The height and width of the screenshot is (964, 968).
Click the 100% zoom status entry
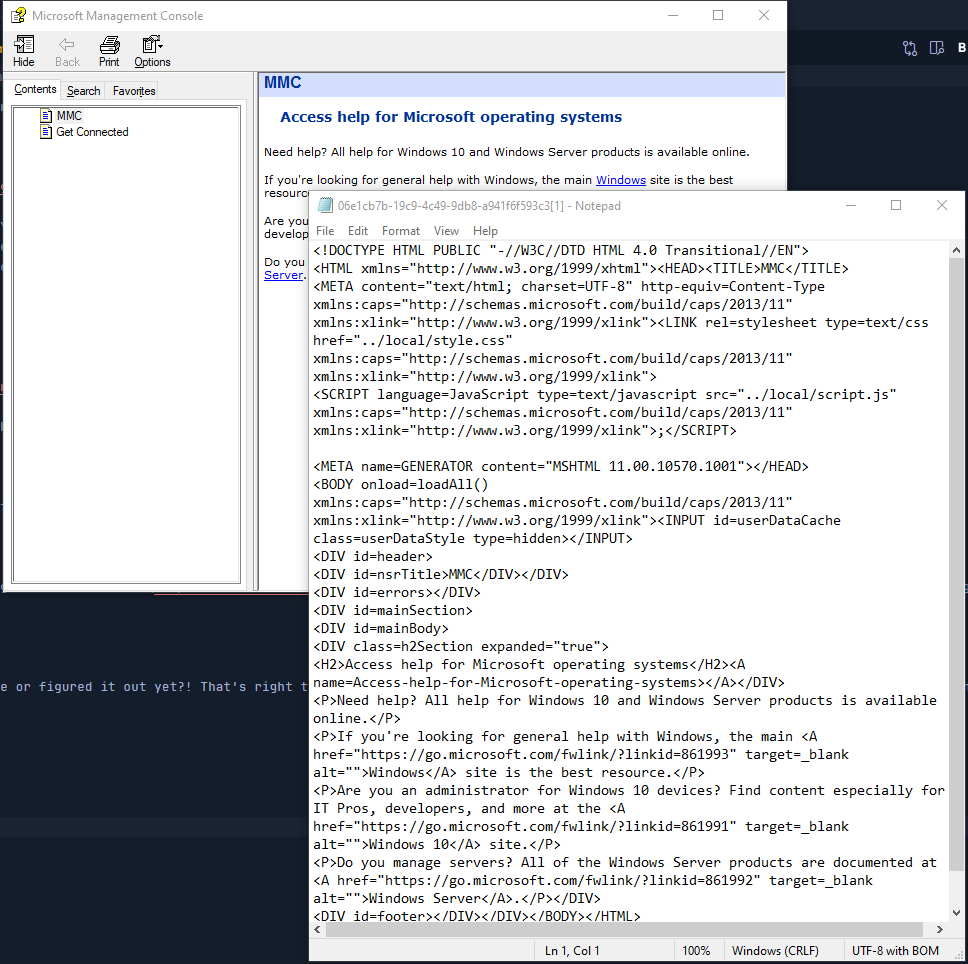coord(696,950)
